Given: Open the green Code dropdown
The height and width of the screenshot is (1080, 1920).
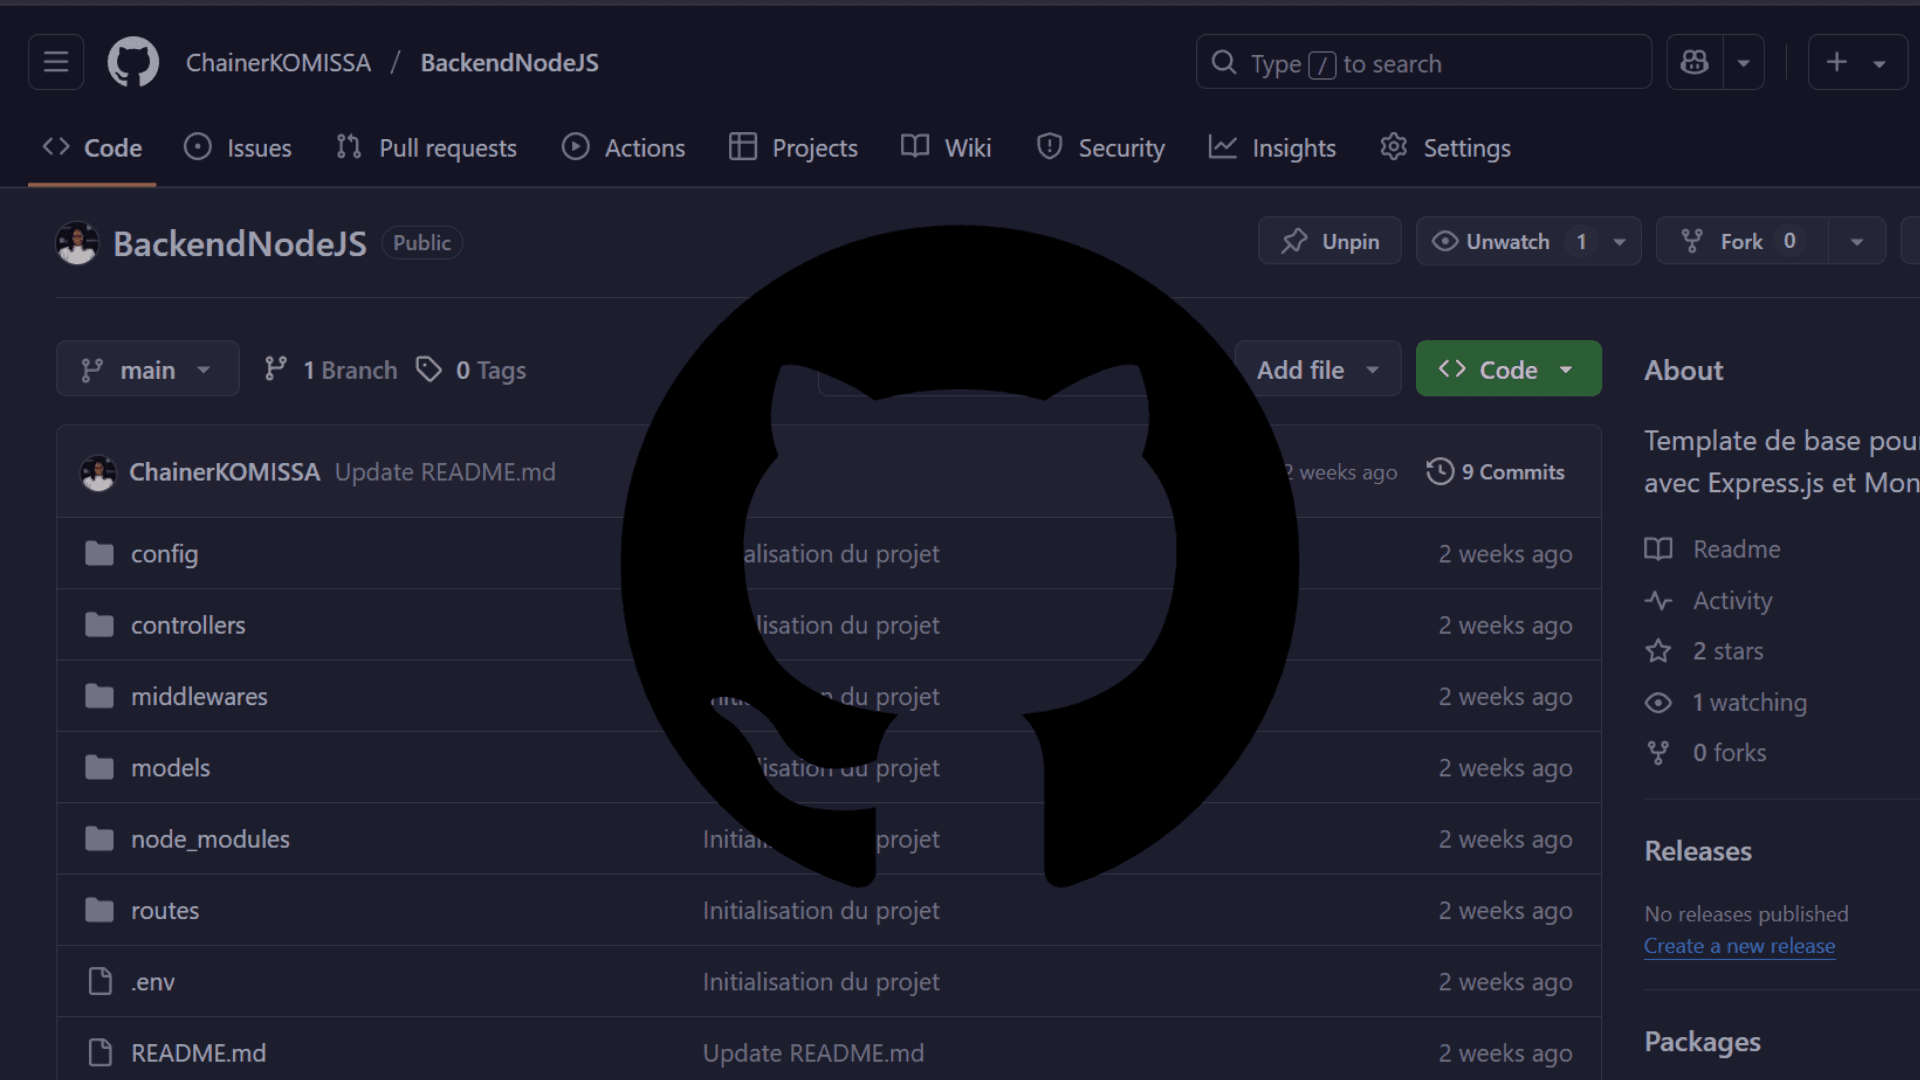Looking at the screenshot, I should [1508, 370].
